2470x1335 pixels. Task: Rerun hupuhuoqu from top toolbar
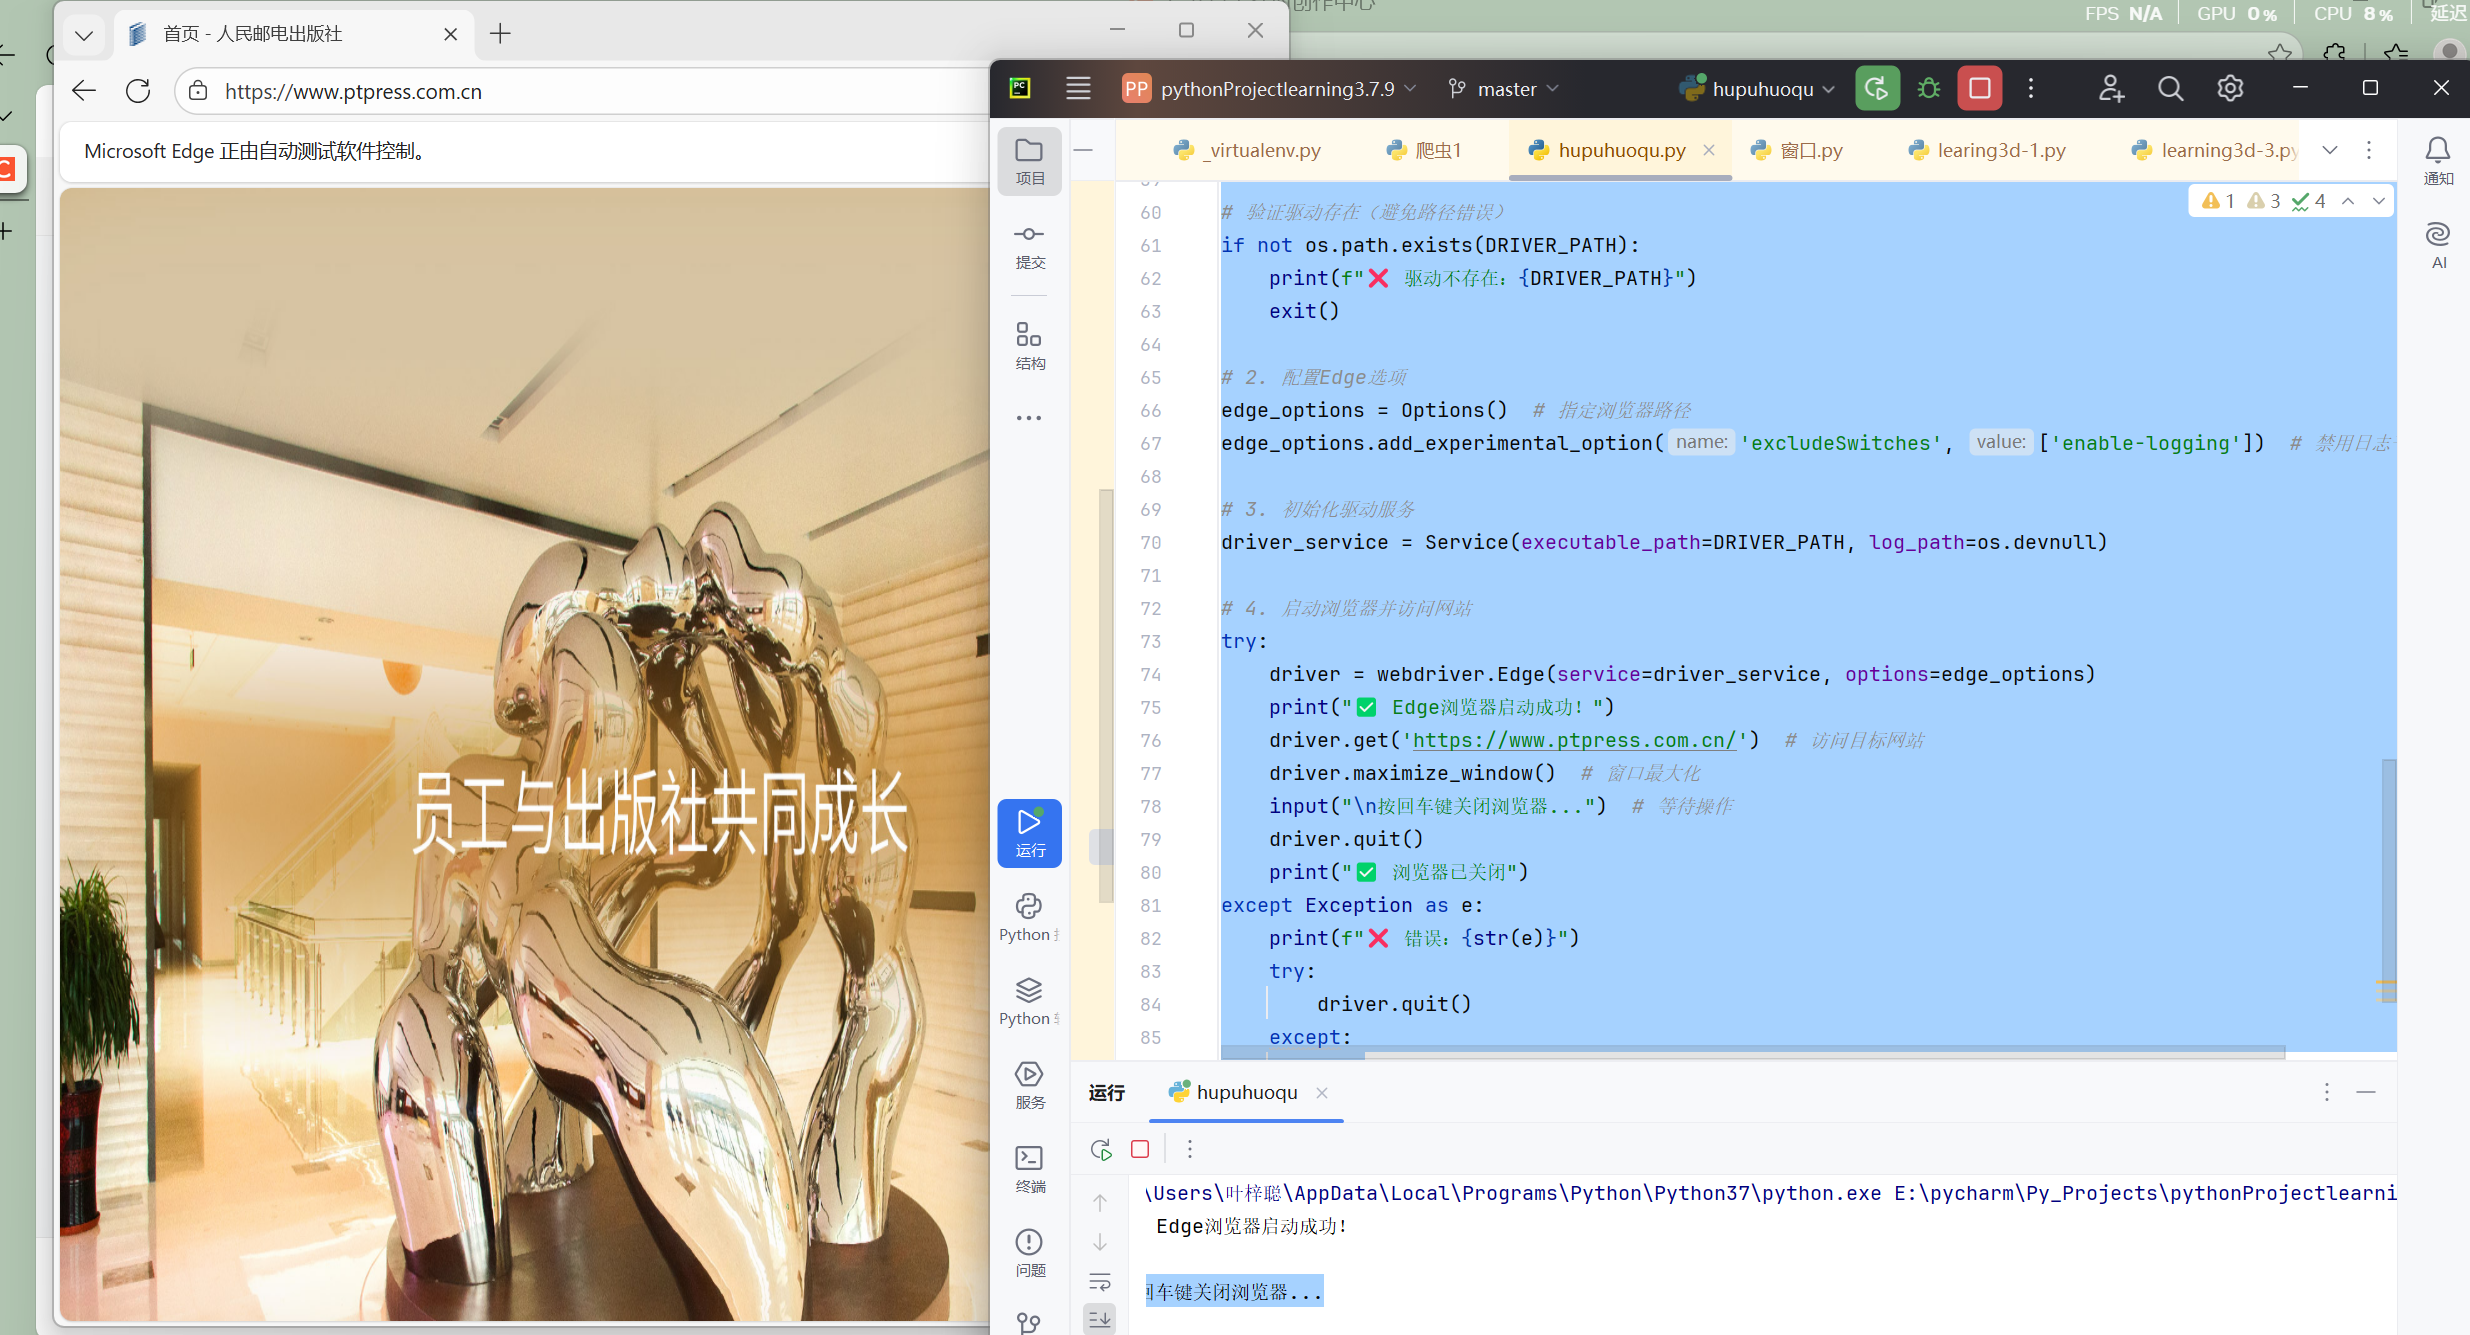pyautogui.click(x=1877, y=89)
